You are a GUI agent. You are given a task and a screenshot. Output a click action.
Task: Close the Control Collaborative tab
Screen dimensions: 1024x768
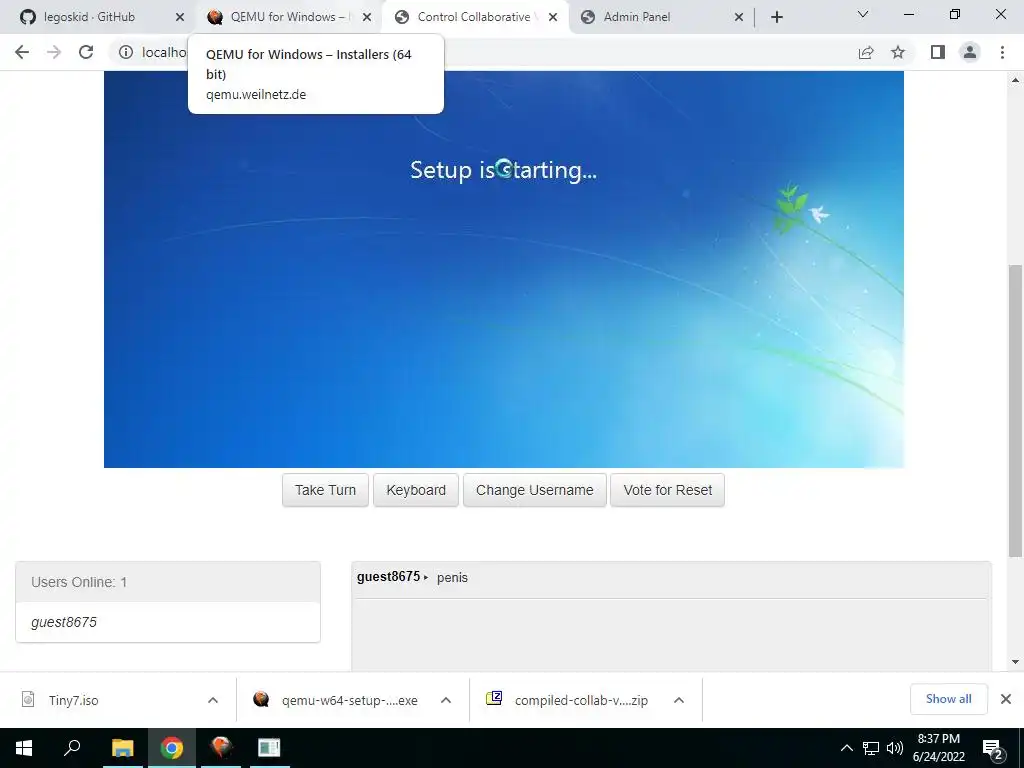point(553,18)
